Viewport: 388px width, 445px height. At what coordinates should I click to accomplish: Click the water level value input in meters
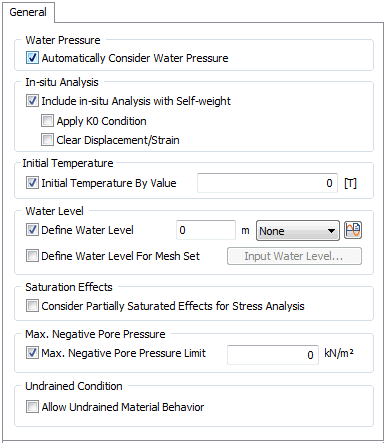206,230
